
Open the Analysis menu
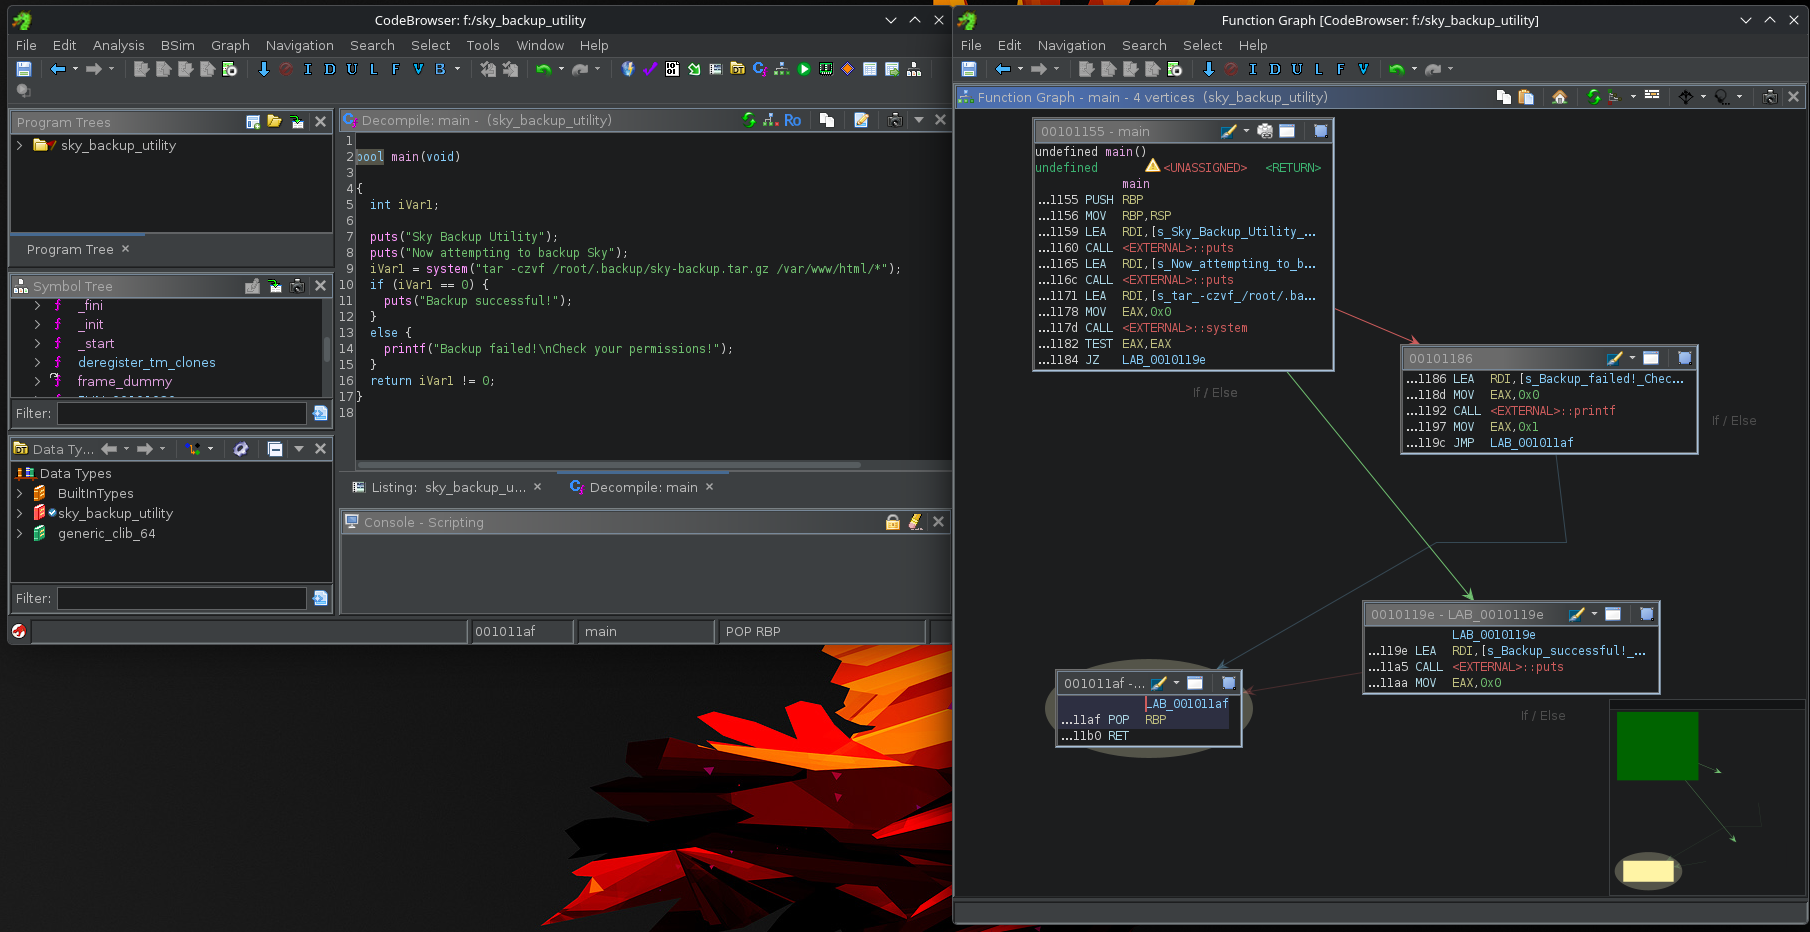[118, 45]
